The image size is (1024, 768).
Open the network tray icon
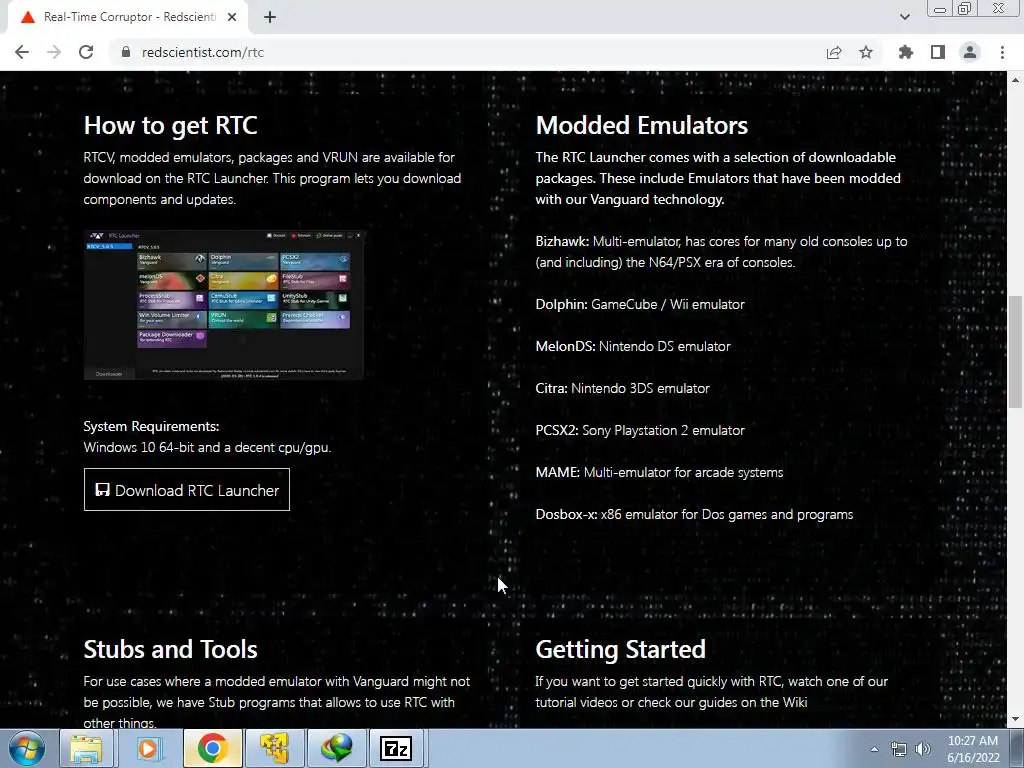(899, 749)
